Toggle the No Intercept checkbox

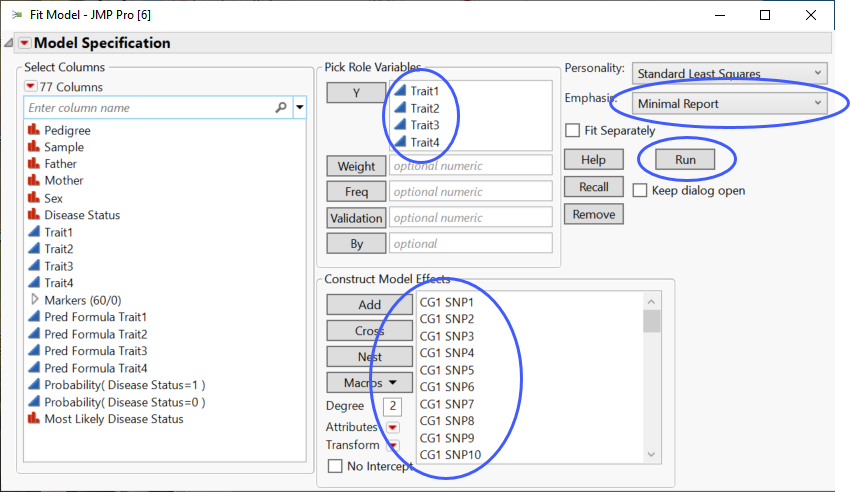tap(335, 466)
